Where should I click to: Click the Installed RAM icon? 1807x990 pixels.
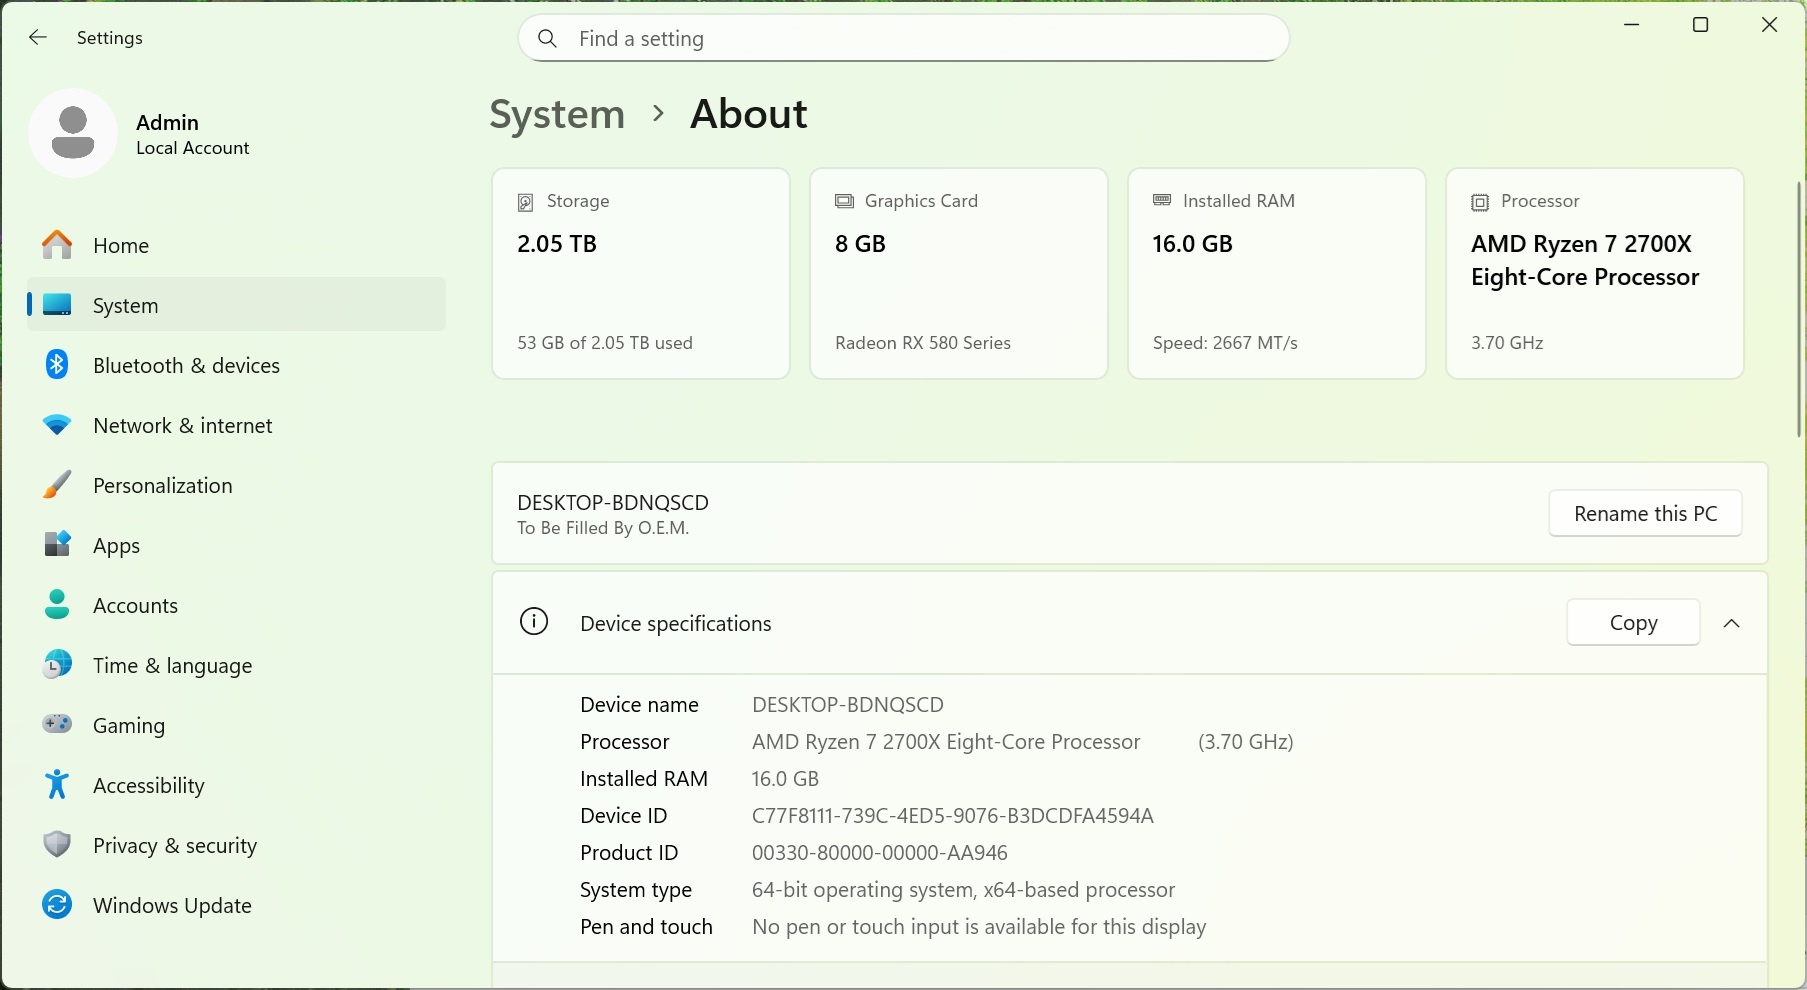[x=1162, y=200]
